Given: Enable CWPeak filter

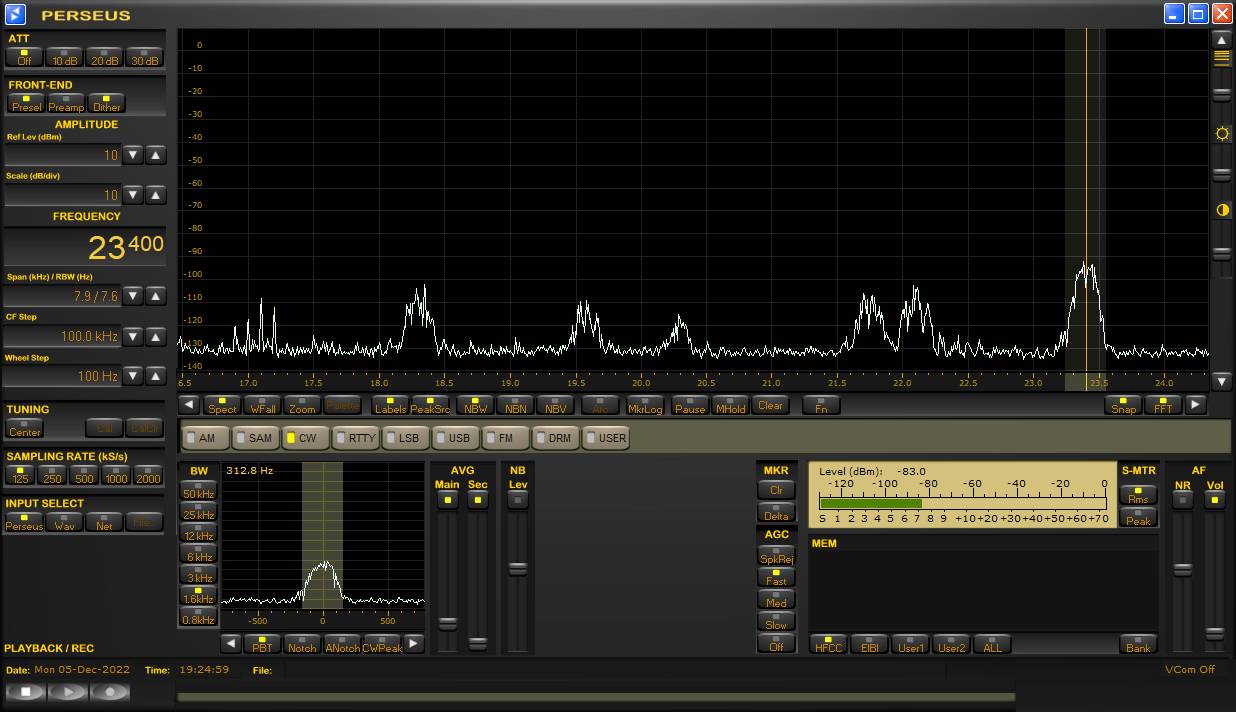Looking at the screenshot, I should pyautogui.click(x=382, y=644).
